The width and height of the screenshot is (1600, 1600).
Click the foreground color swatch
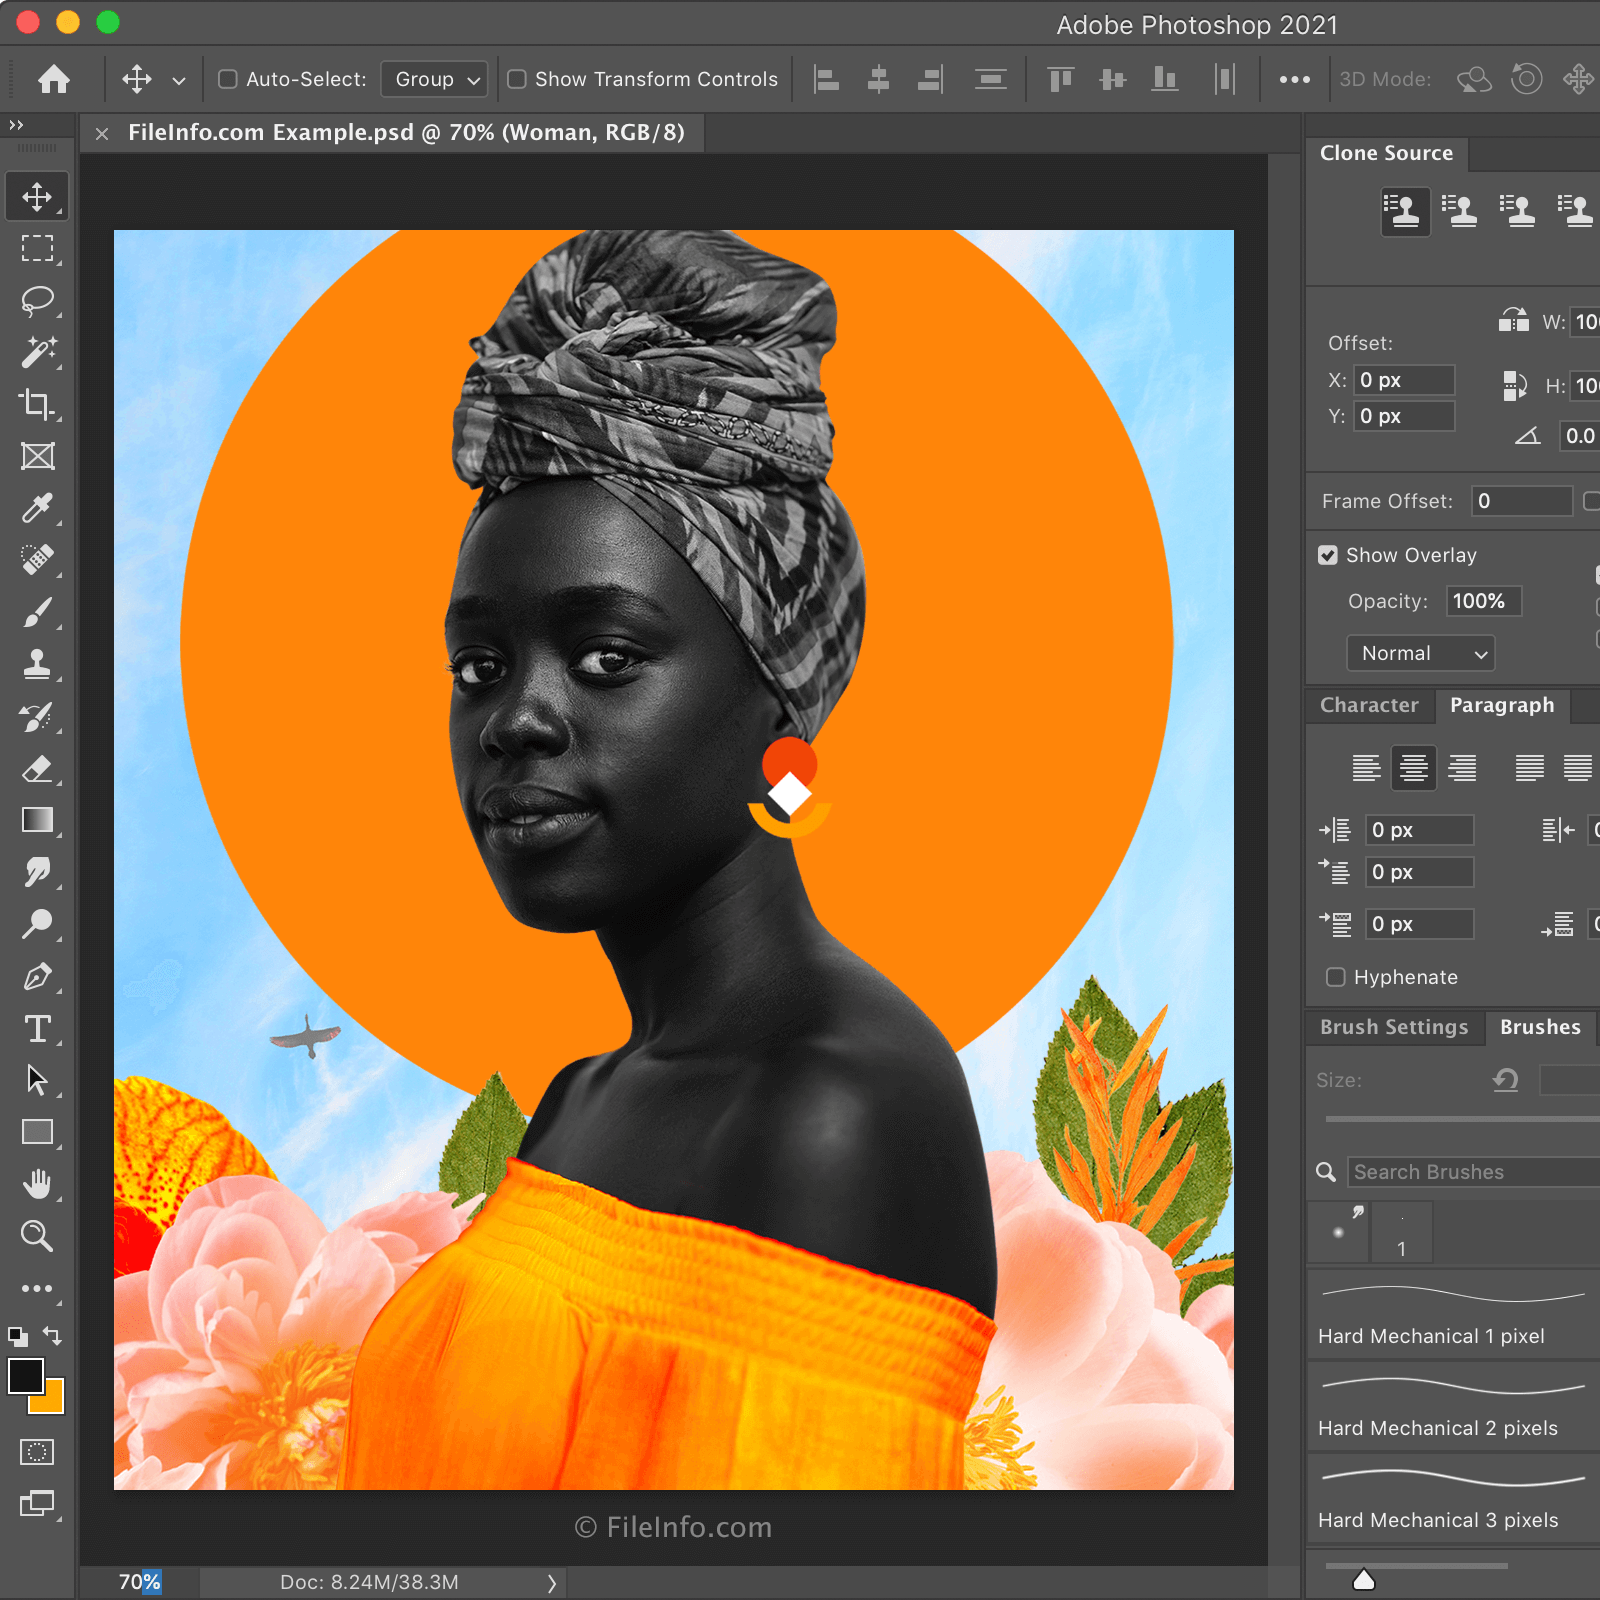coord(25,1376)
